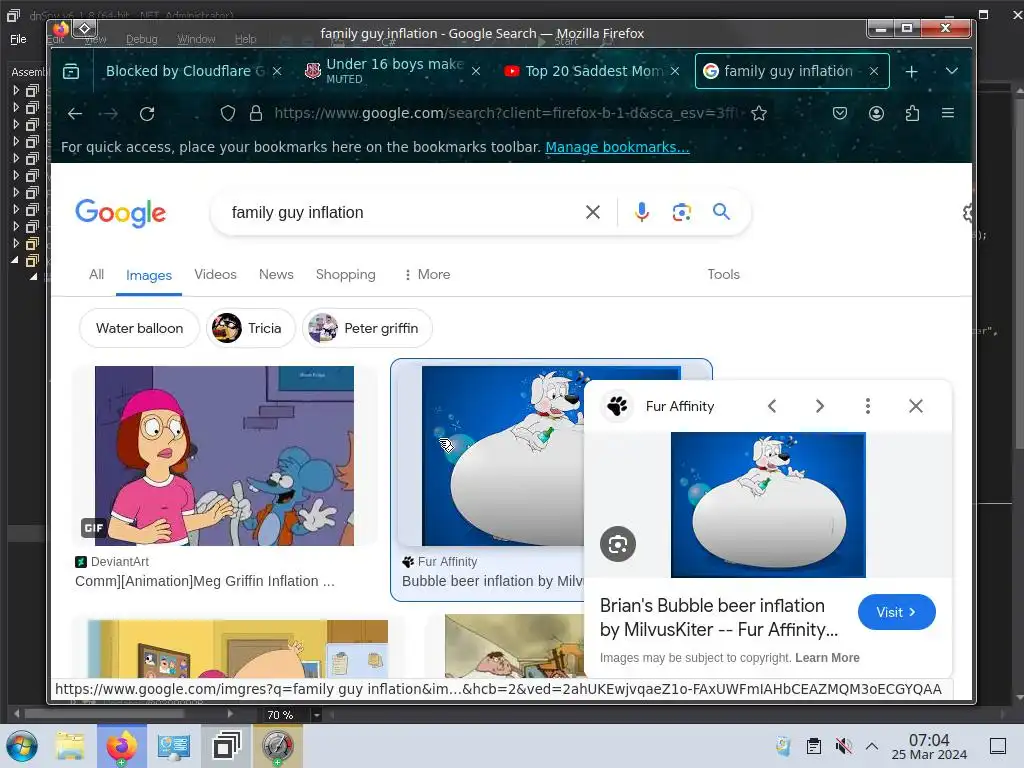Click the Manage bookmarks link
The image size is (1024, 768).
coord(617,147)
